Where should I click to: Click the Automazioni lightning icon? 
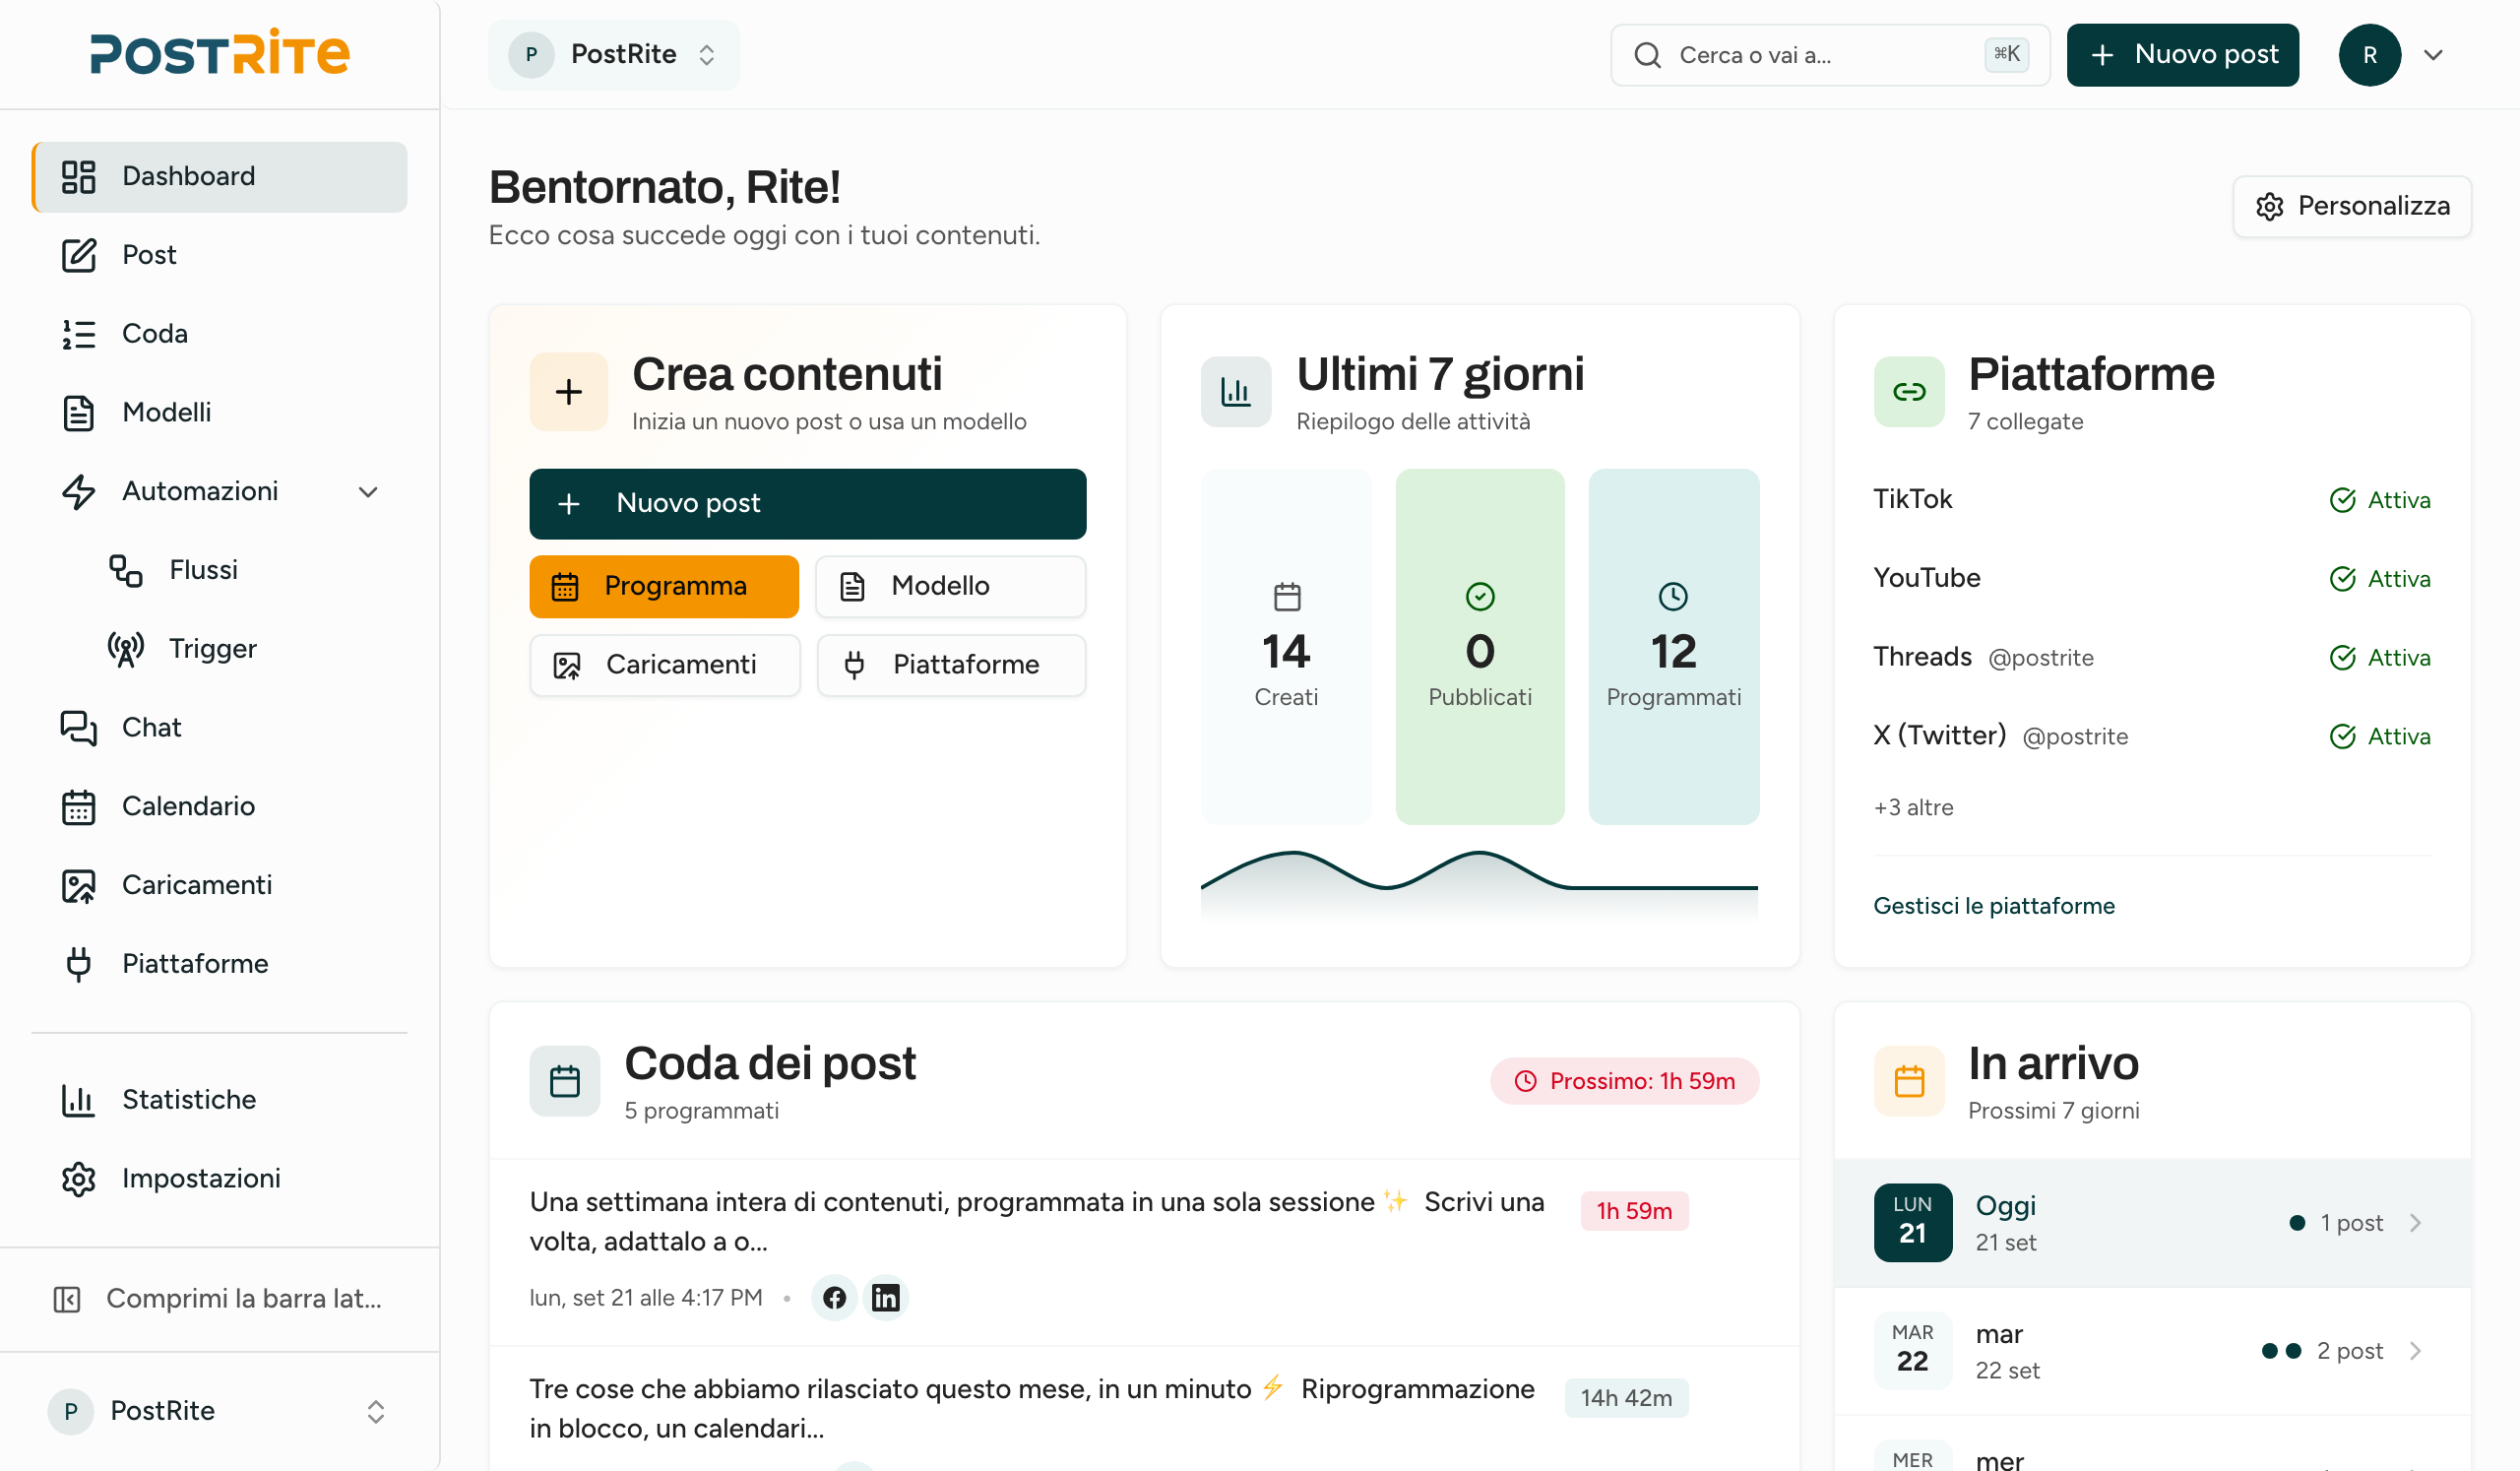point(78,492)
